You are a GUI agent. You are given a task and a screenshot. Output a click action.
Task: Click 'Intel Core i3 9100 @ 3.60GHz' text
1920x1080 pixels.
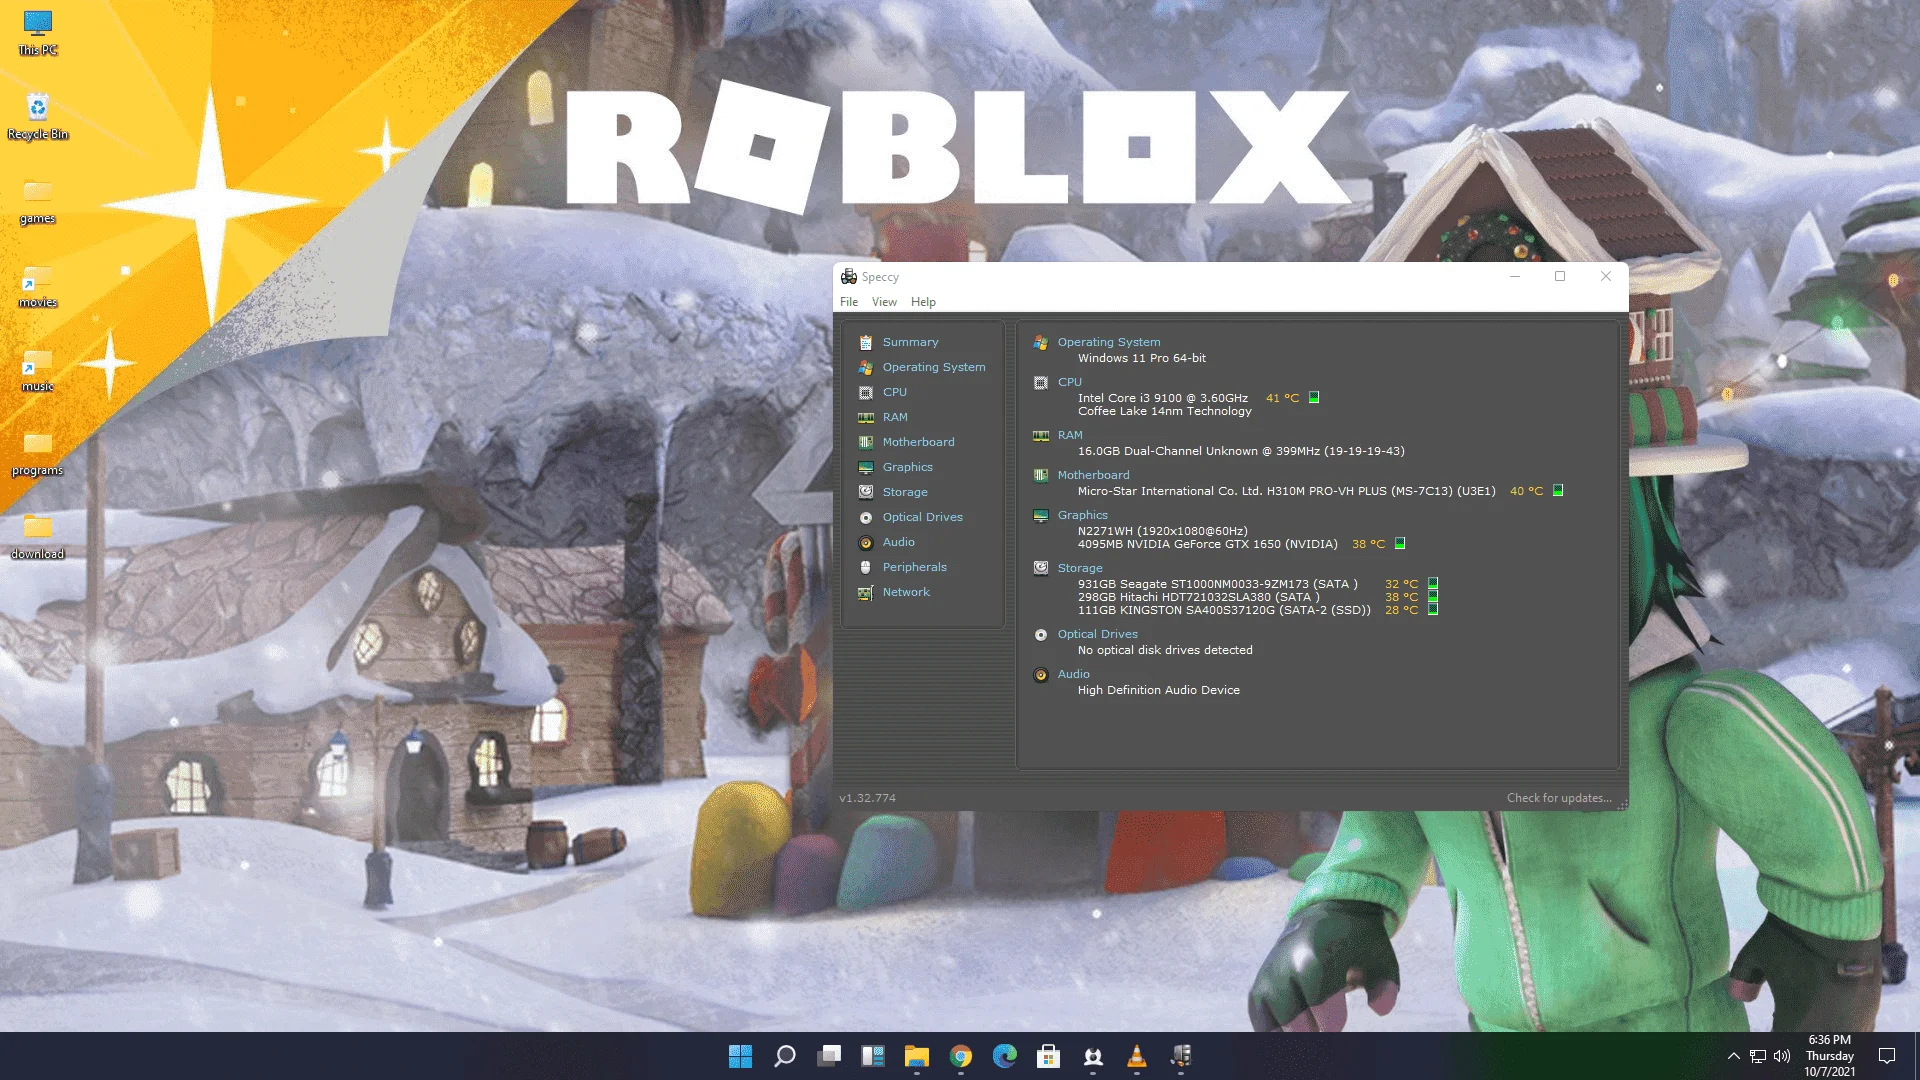coord(1163,398)
